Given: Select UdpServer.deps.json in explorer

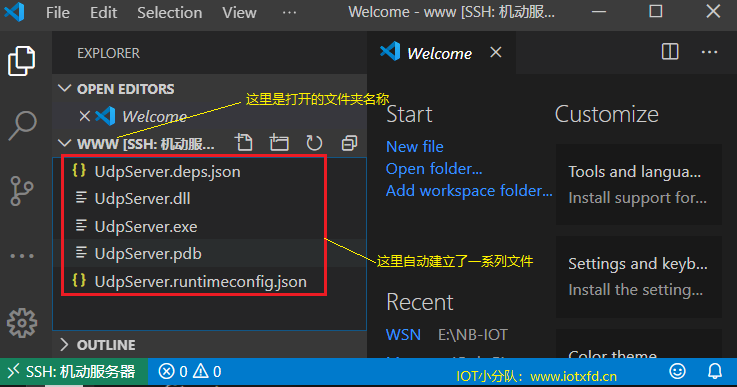Looking at the screenshot, I should (x=210, y=172).
